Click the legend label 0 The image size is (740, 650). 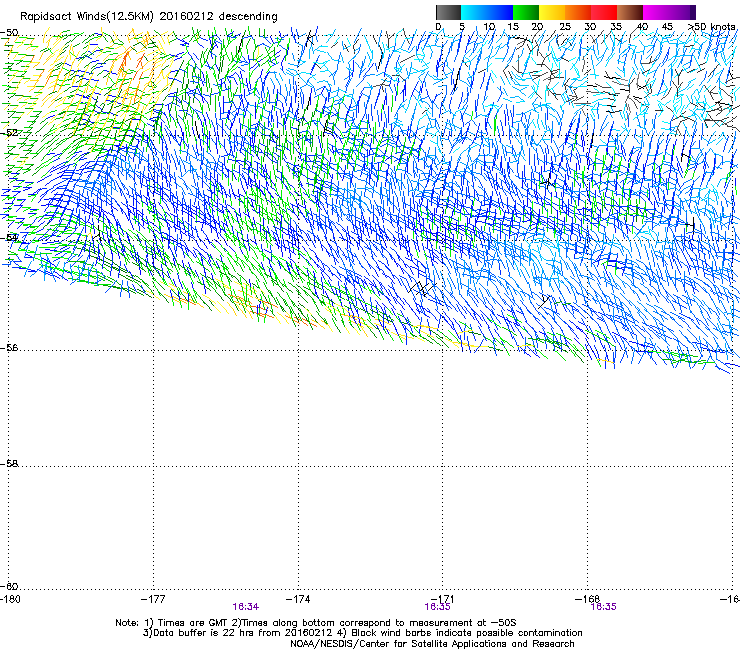click(438, 27)
